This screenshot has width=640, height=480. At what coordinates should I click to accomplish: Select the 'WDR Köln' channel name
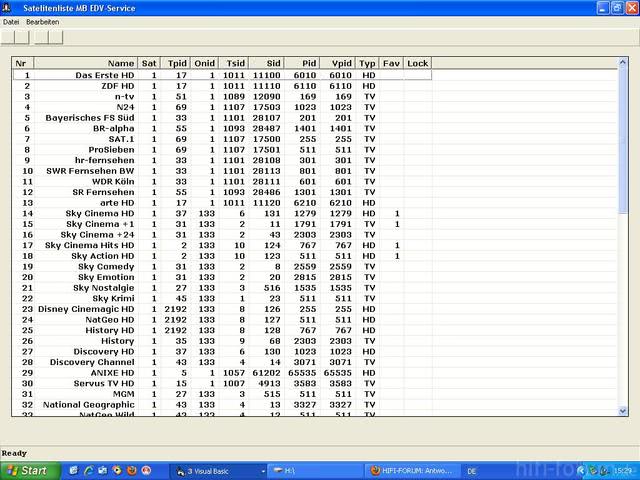pyautogui.click(x=113, y=182)
